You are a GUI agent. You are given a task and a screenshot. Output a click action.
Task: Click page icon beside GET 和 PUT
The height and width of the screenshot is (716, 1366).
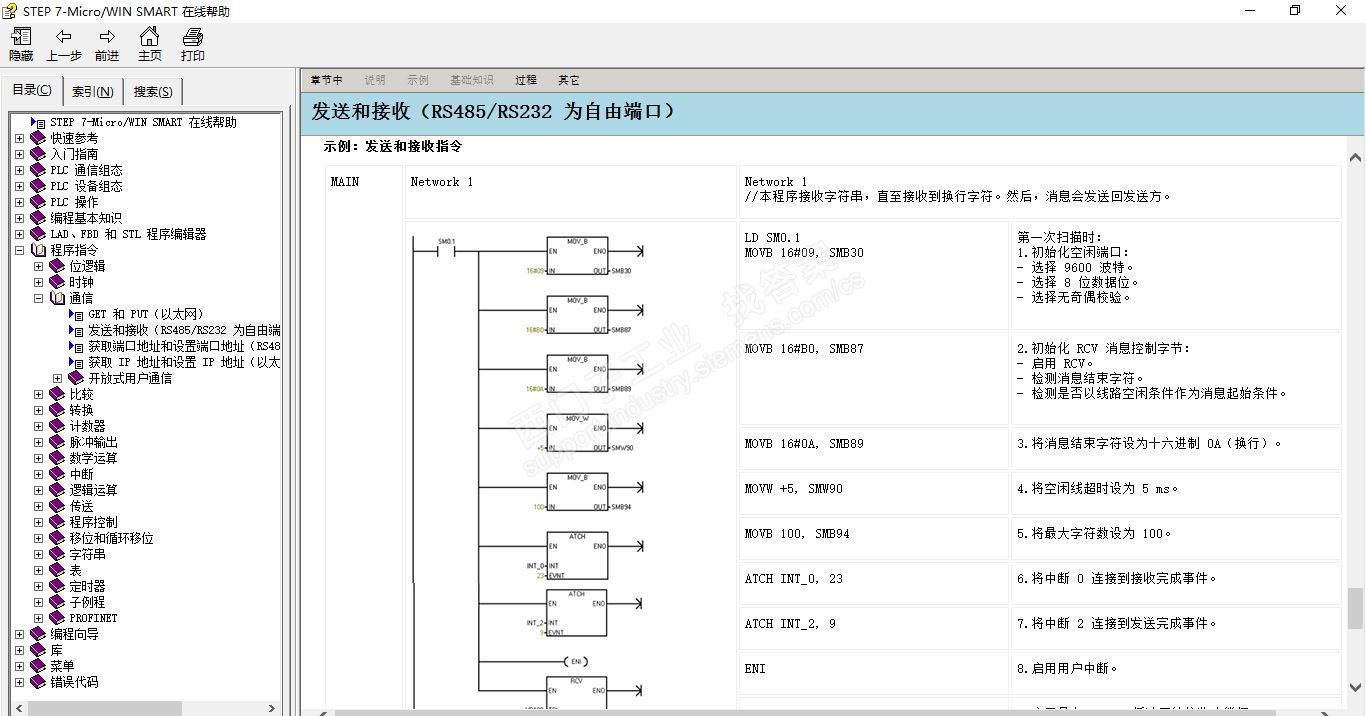pos(77,314)
